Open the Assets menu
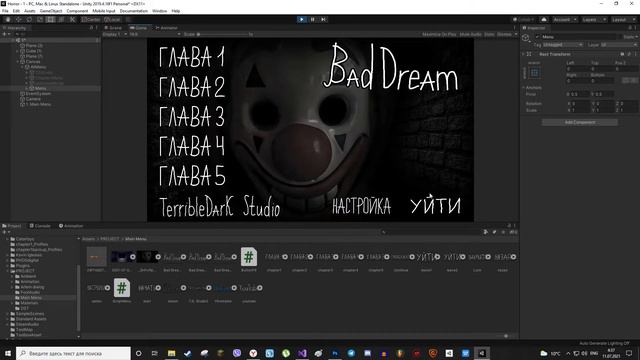The image size is (640, 360). (29, 11)
